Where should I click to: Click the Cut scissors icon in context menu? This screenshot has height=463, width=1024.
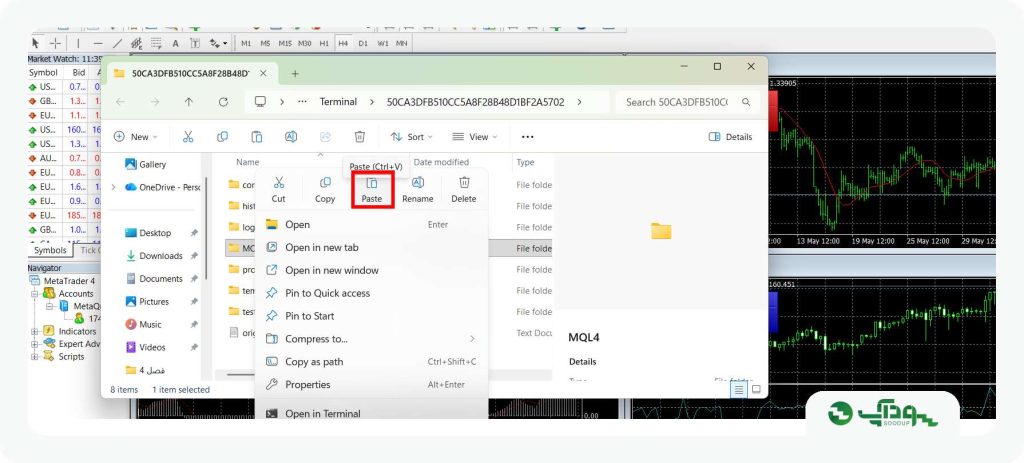point(279,183)
